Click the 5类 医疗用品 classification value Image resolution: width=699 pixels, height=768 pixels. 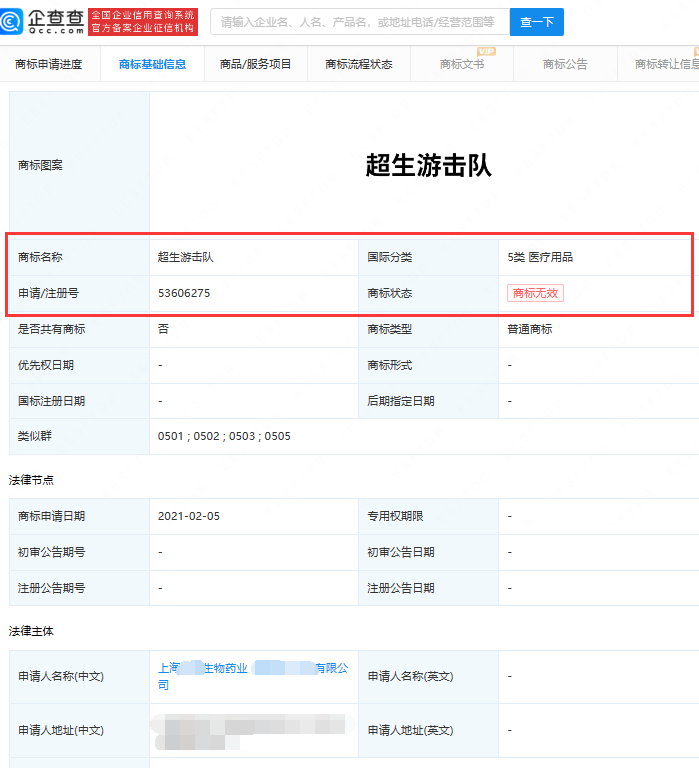pos(540,257)
